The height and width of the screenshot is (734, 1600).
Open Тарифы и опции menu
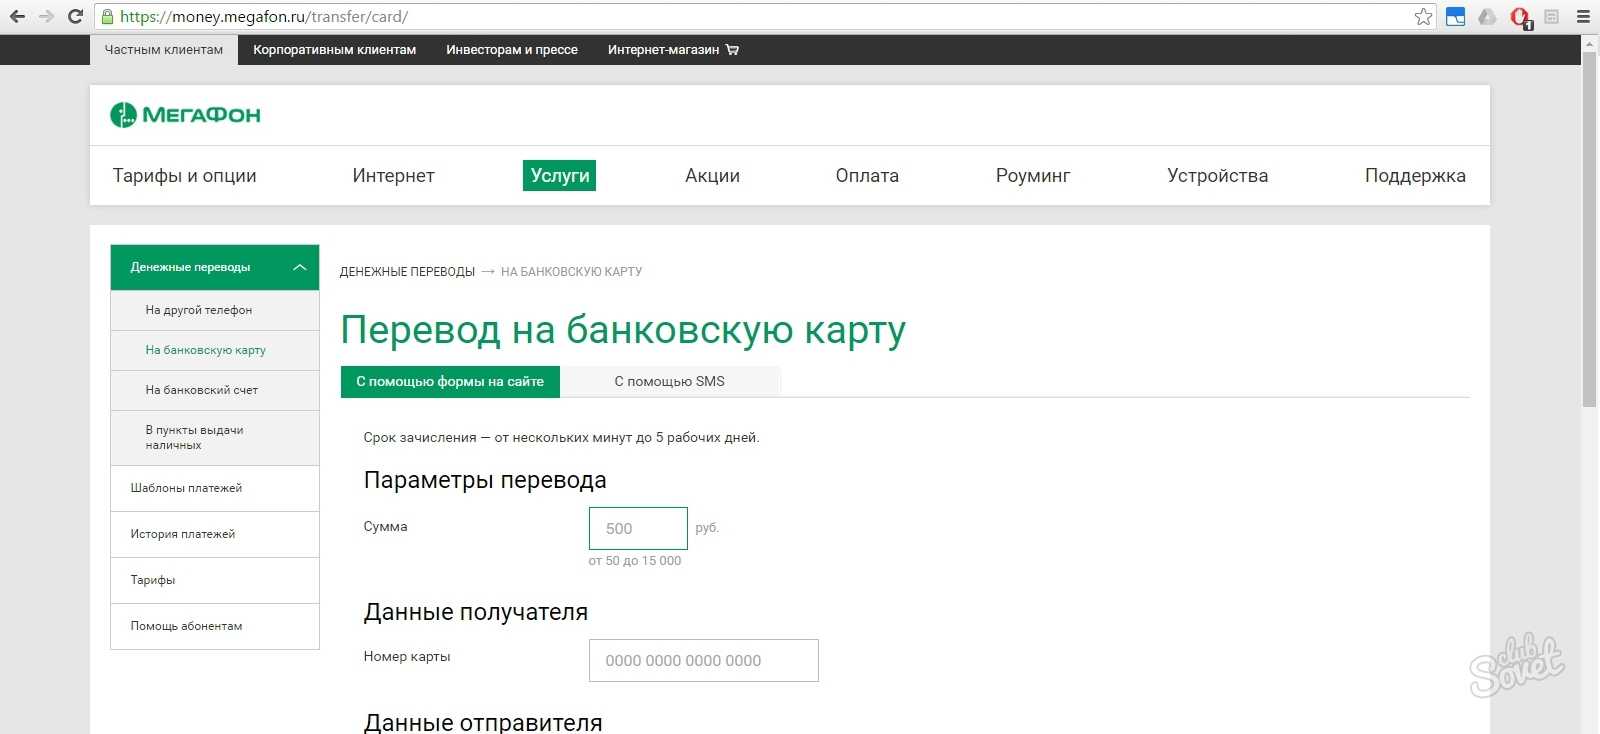[184, 175]
